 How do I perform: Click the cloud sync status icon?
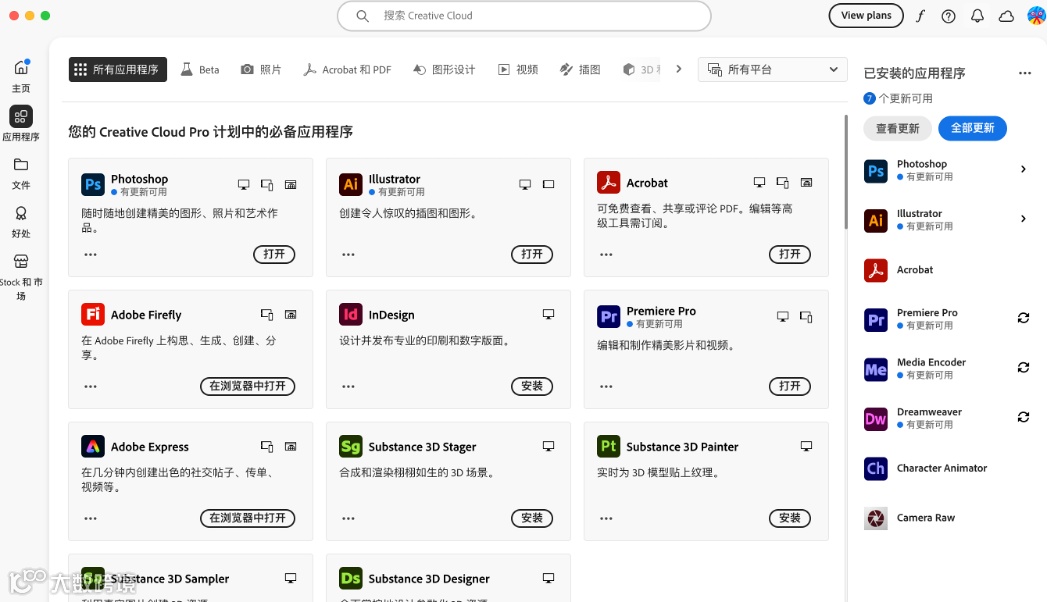(1006, 16)
